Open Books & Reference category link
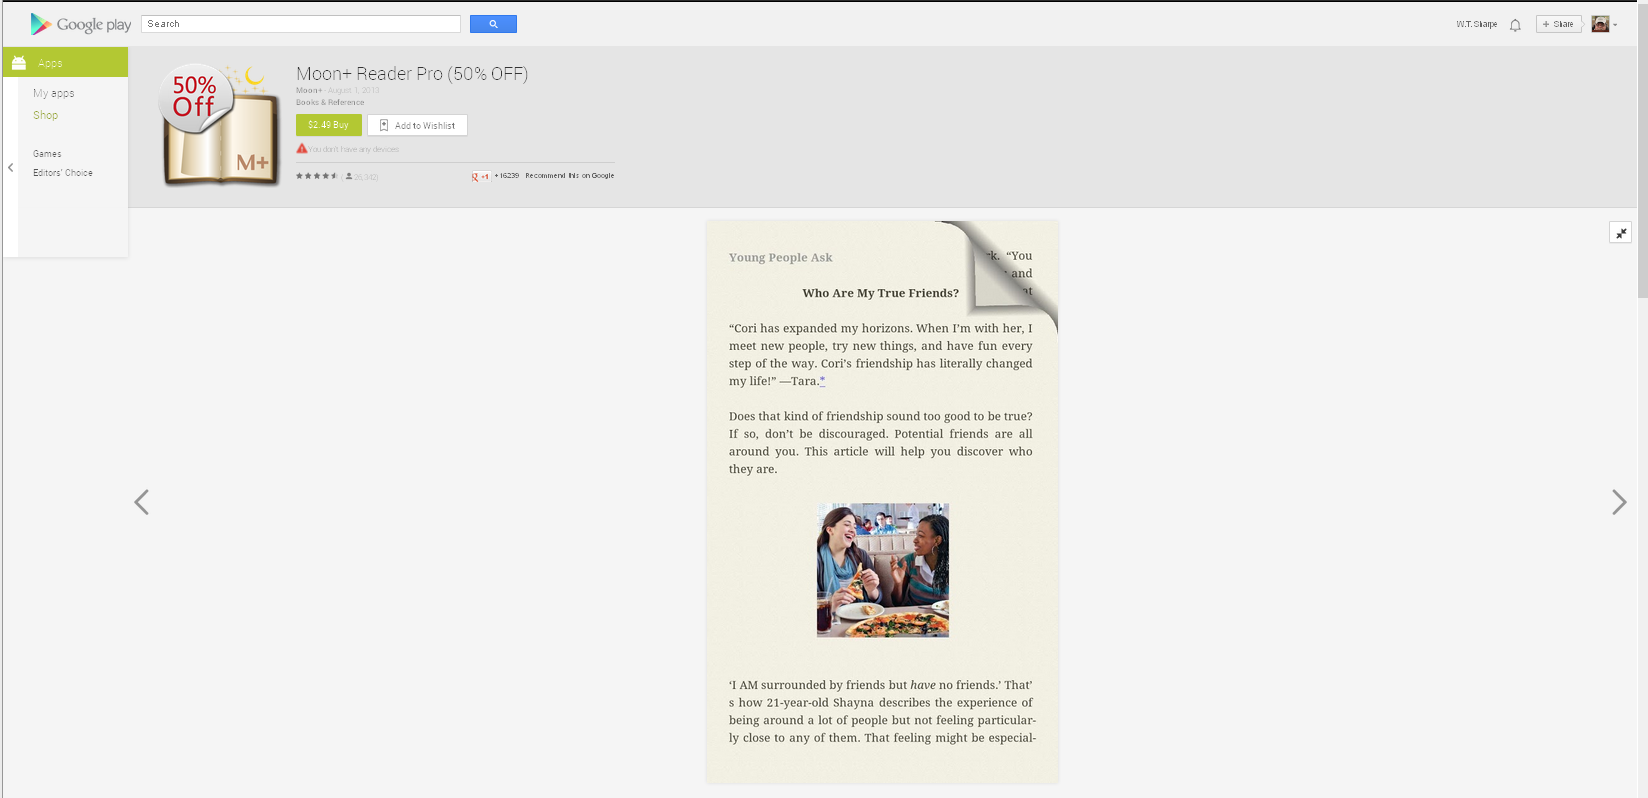Screen dimensions: 1648x798 point(330,102)
